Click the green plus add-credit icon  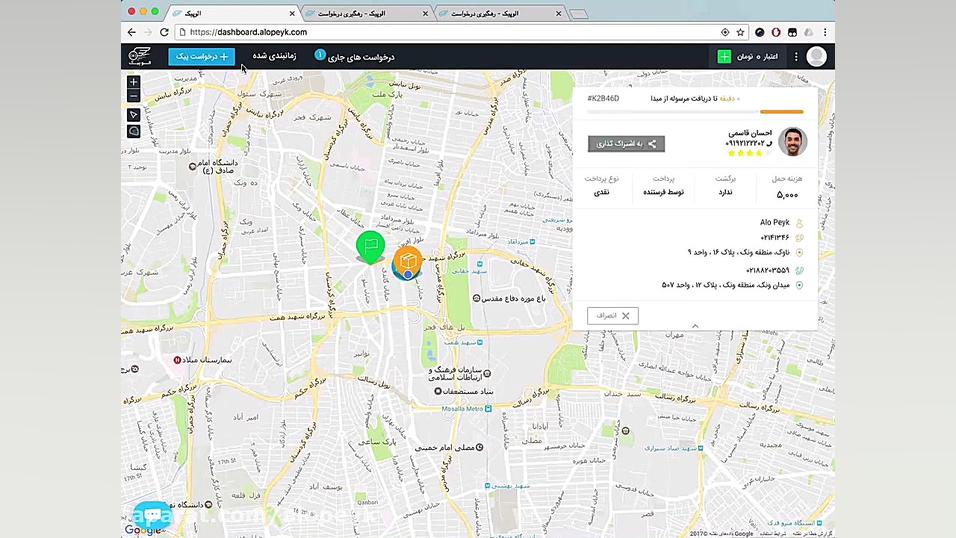pos(724,57)
